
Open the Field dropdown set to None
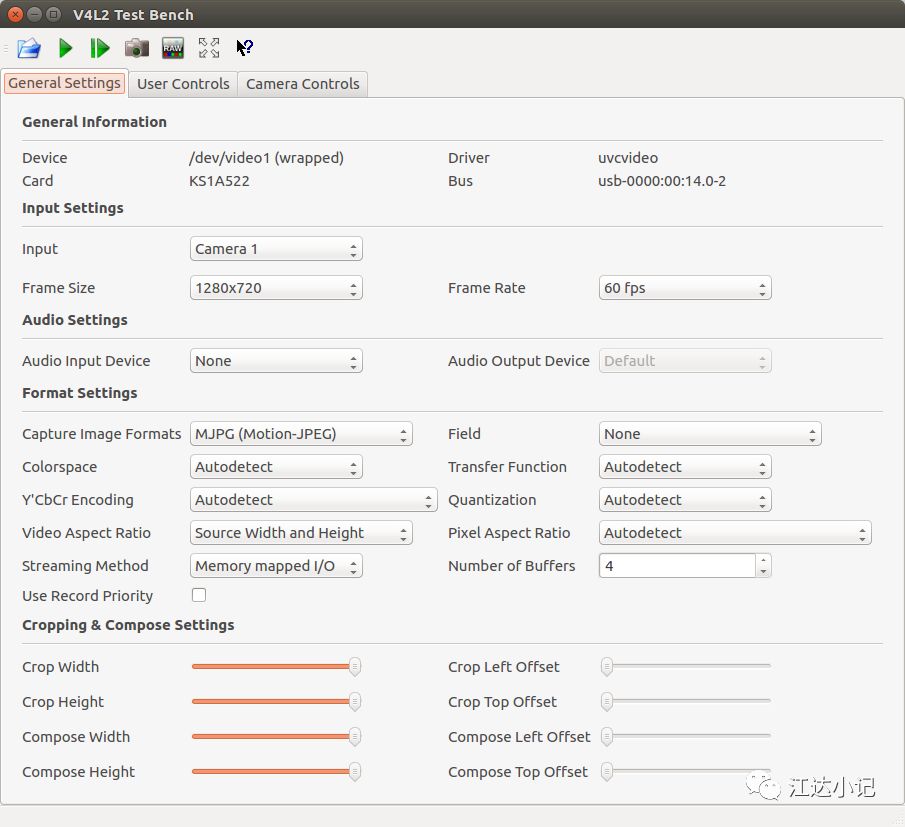(710, 434)
